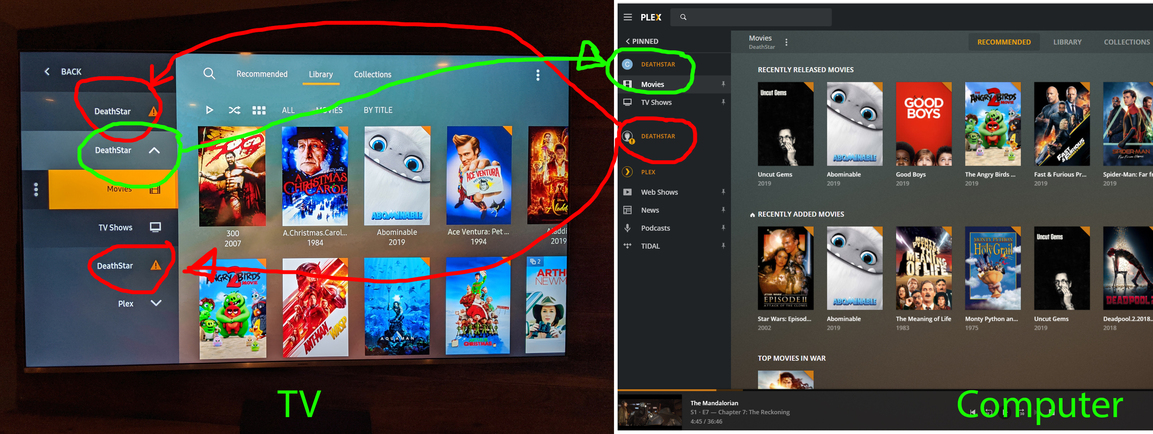Open the RECENTLY RELEASED MOVIES heading on Computer

pos(805,70)
